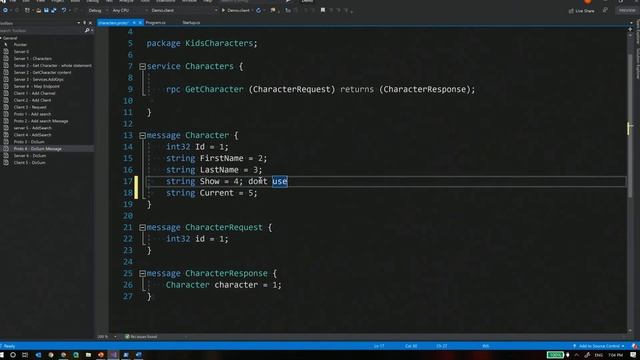Screen dimensions: 640x360
Task: Click the feedback icon next to Live Share
Action: point(605,10)
